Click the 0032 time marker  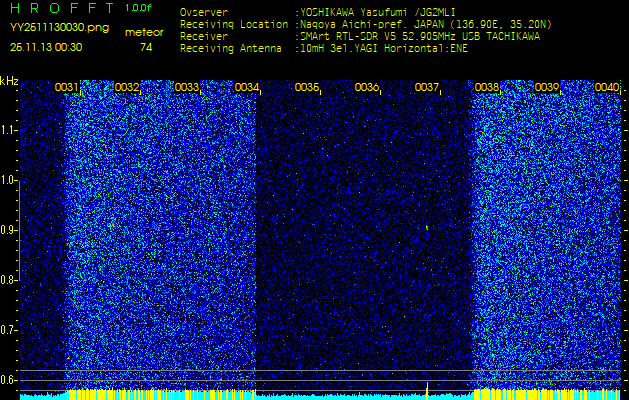click(127, 87)
